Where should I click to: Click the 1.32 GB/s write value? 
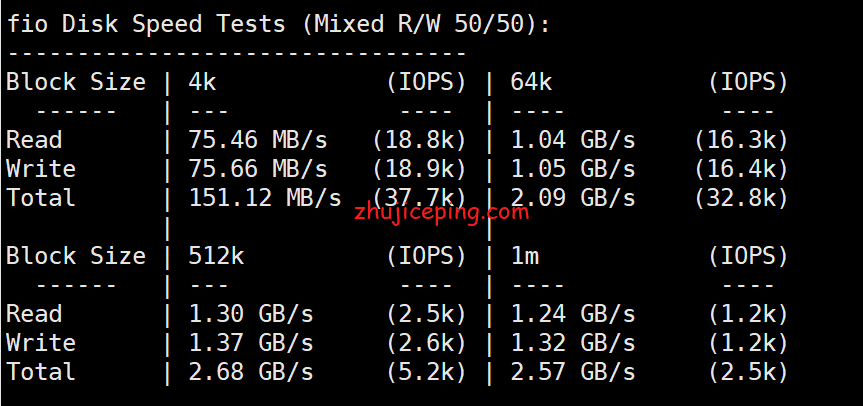point(573,343)
